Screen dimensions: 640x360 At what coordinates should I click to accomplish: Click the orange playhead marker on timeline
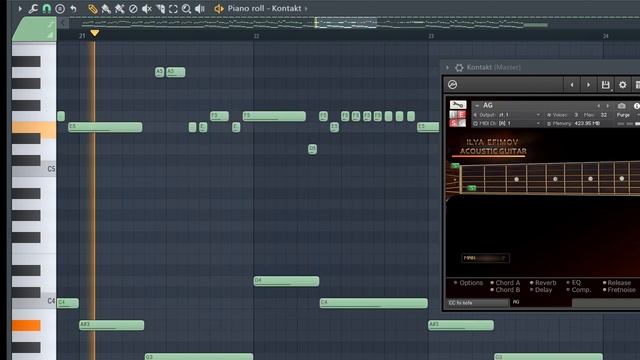(x=94, y=33)
